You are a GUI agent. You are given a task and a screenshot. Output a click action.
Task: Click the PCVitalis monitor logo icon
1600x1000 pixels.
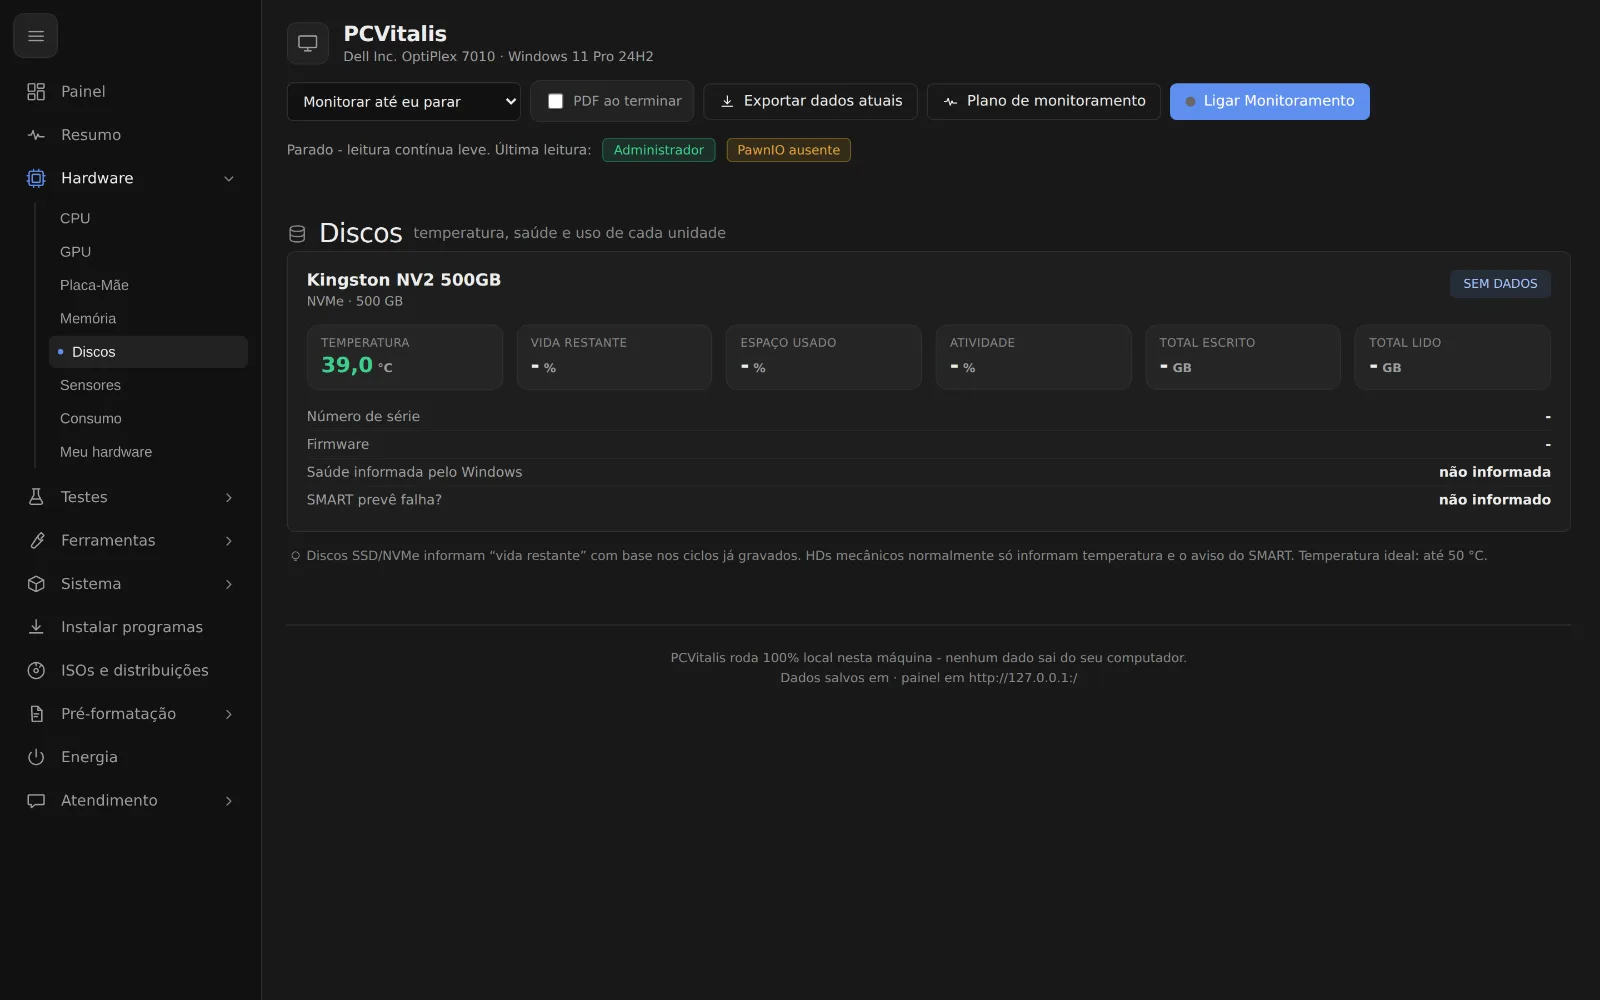click(x=308, y=43)
